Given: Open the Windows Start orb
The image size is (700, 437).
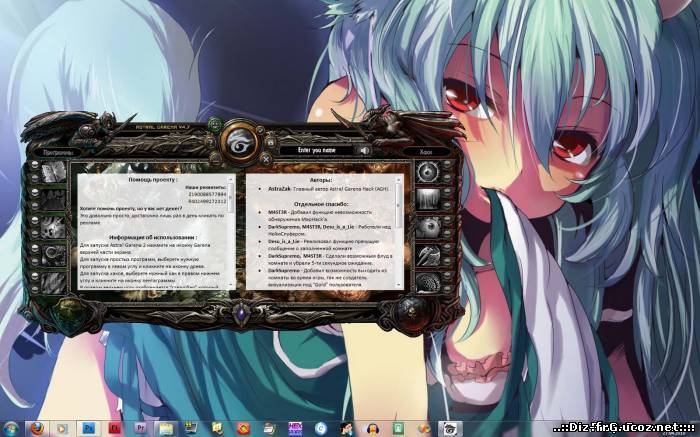Looking at the screenshot, I should pyautogui.click(x=9, y=429).
